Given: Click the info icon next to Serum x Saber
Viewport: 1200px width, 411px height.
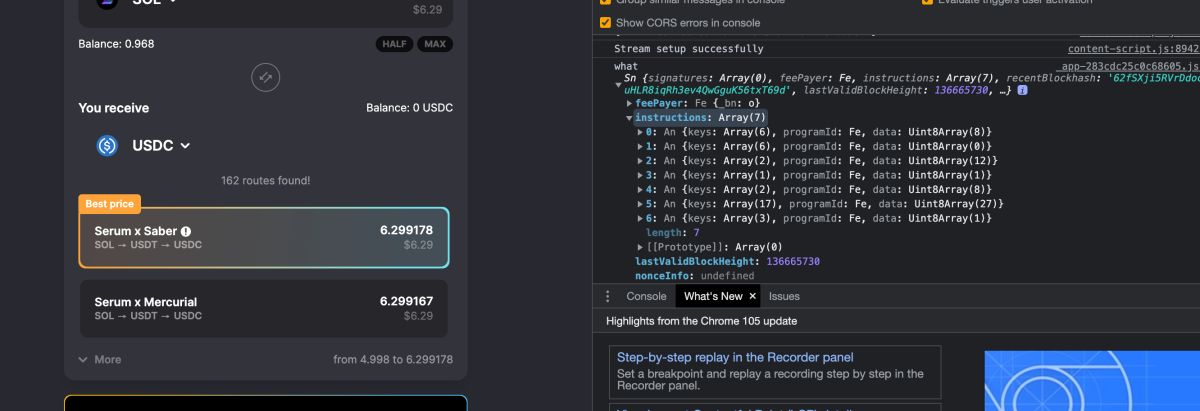Looking at the screenshot, I should coord(186,231).
